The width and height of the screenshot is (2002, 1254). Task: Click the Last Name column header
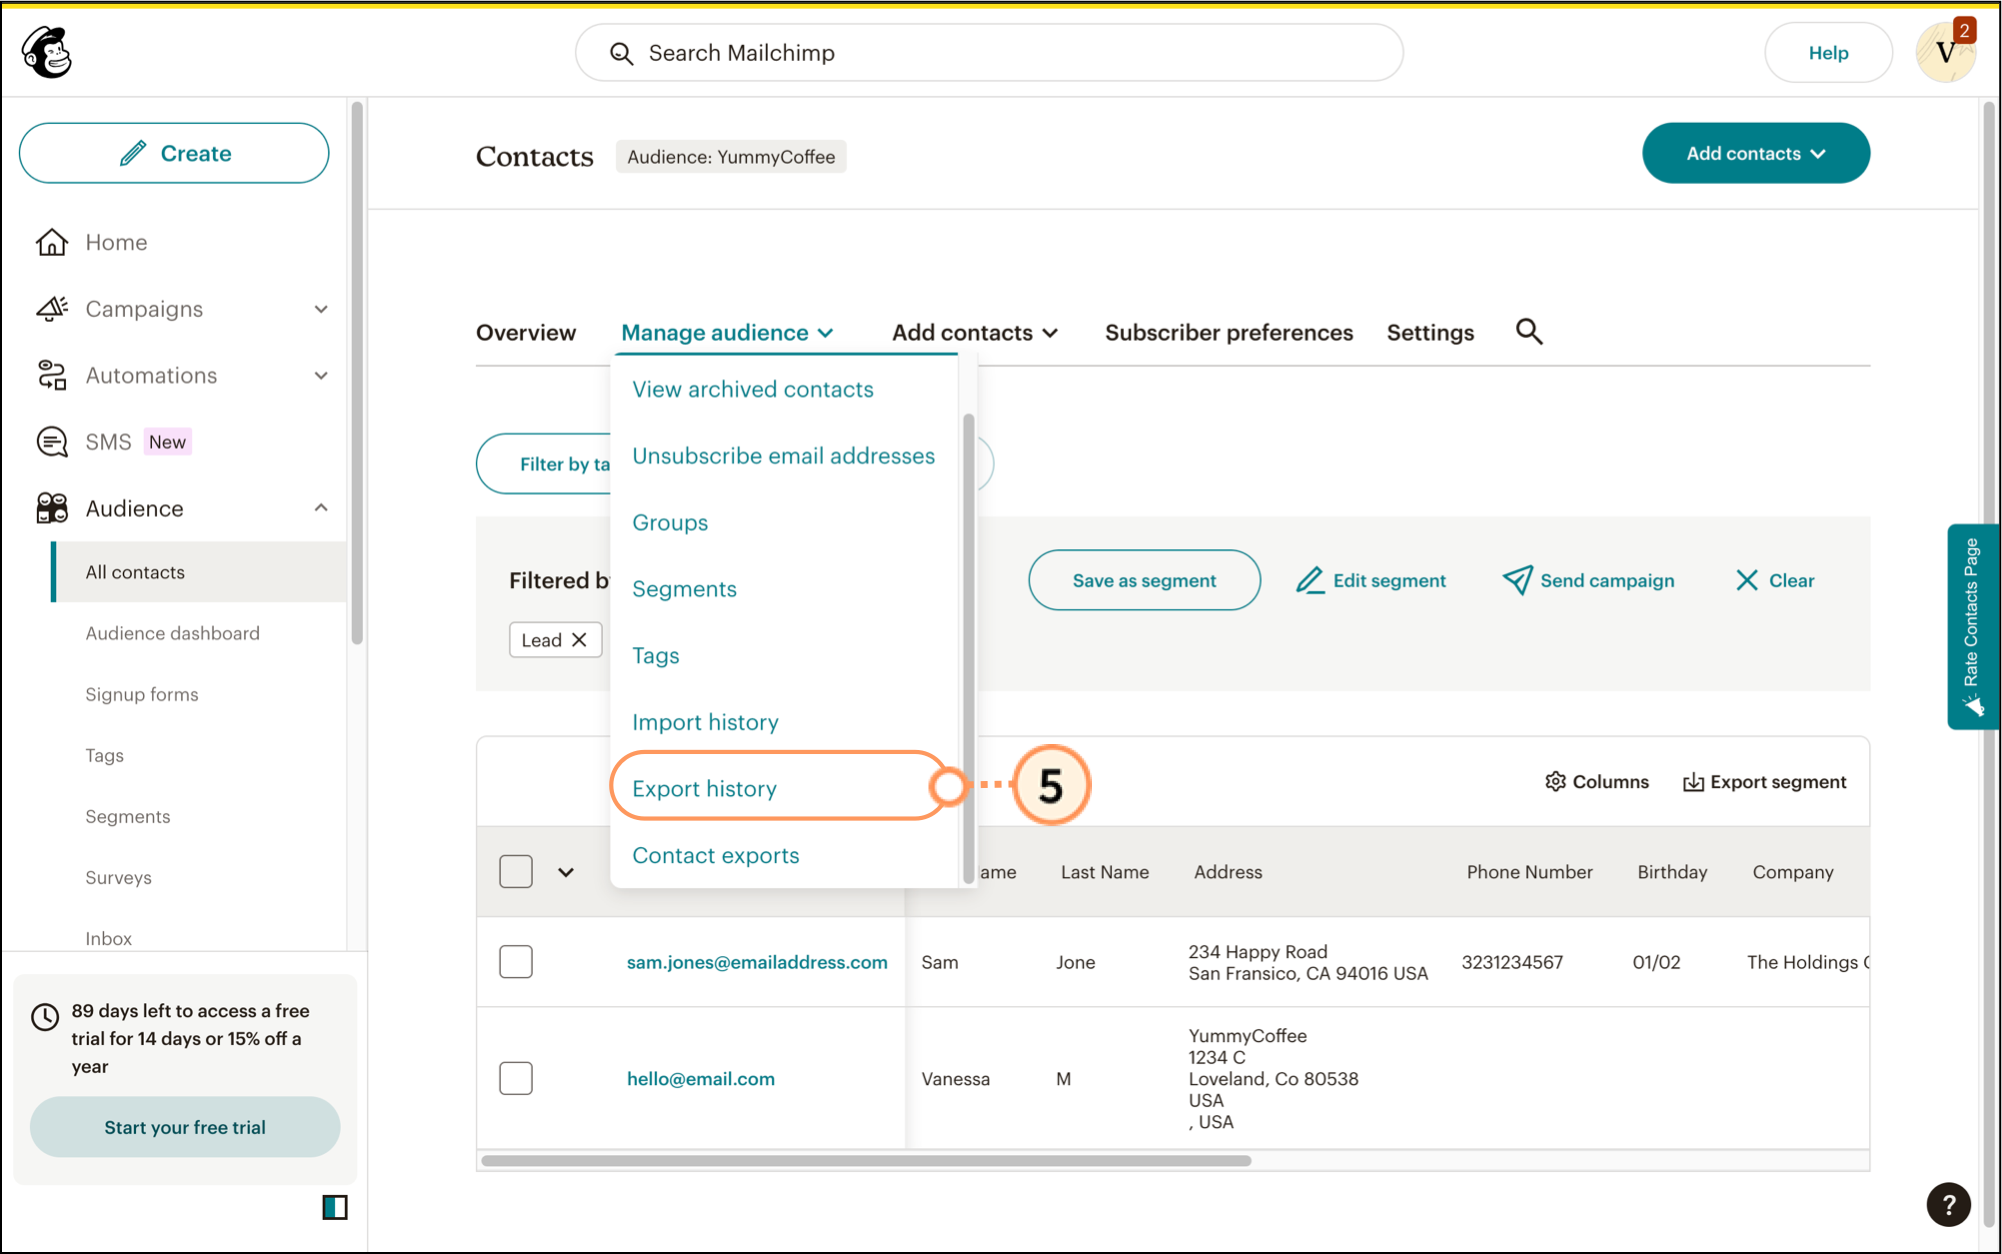point(1104,872)
